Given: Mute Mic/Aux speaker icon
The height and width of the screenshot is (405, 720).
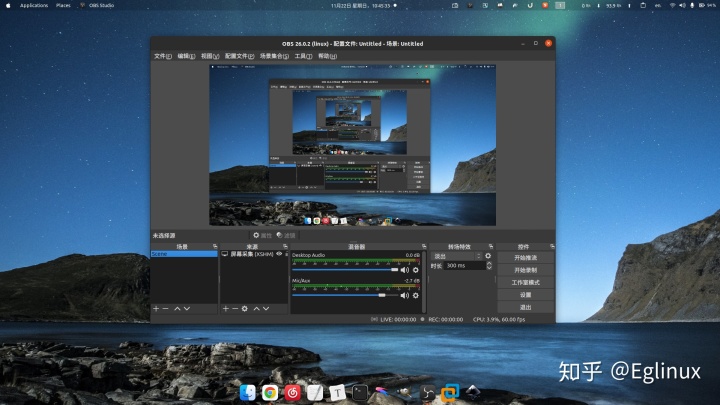Looking at the screenshot, I should point(405,295).
